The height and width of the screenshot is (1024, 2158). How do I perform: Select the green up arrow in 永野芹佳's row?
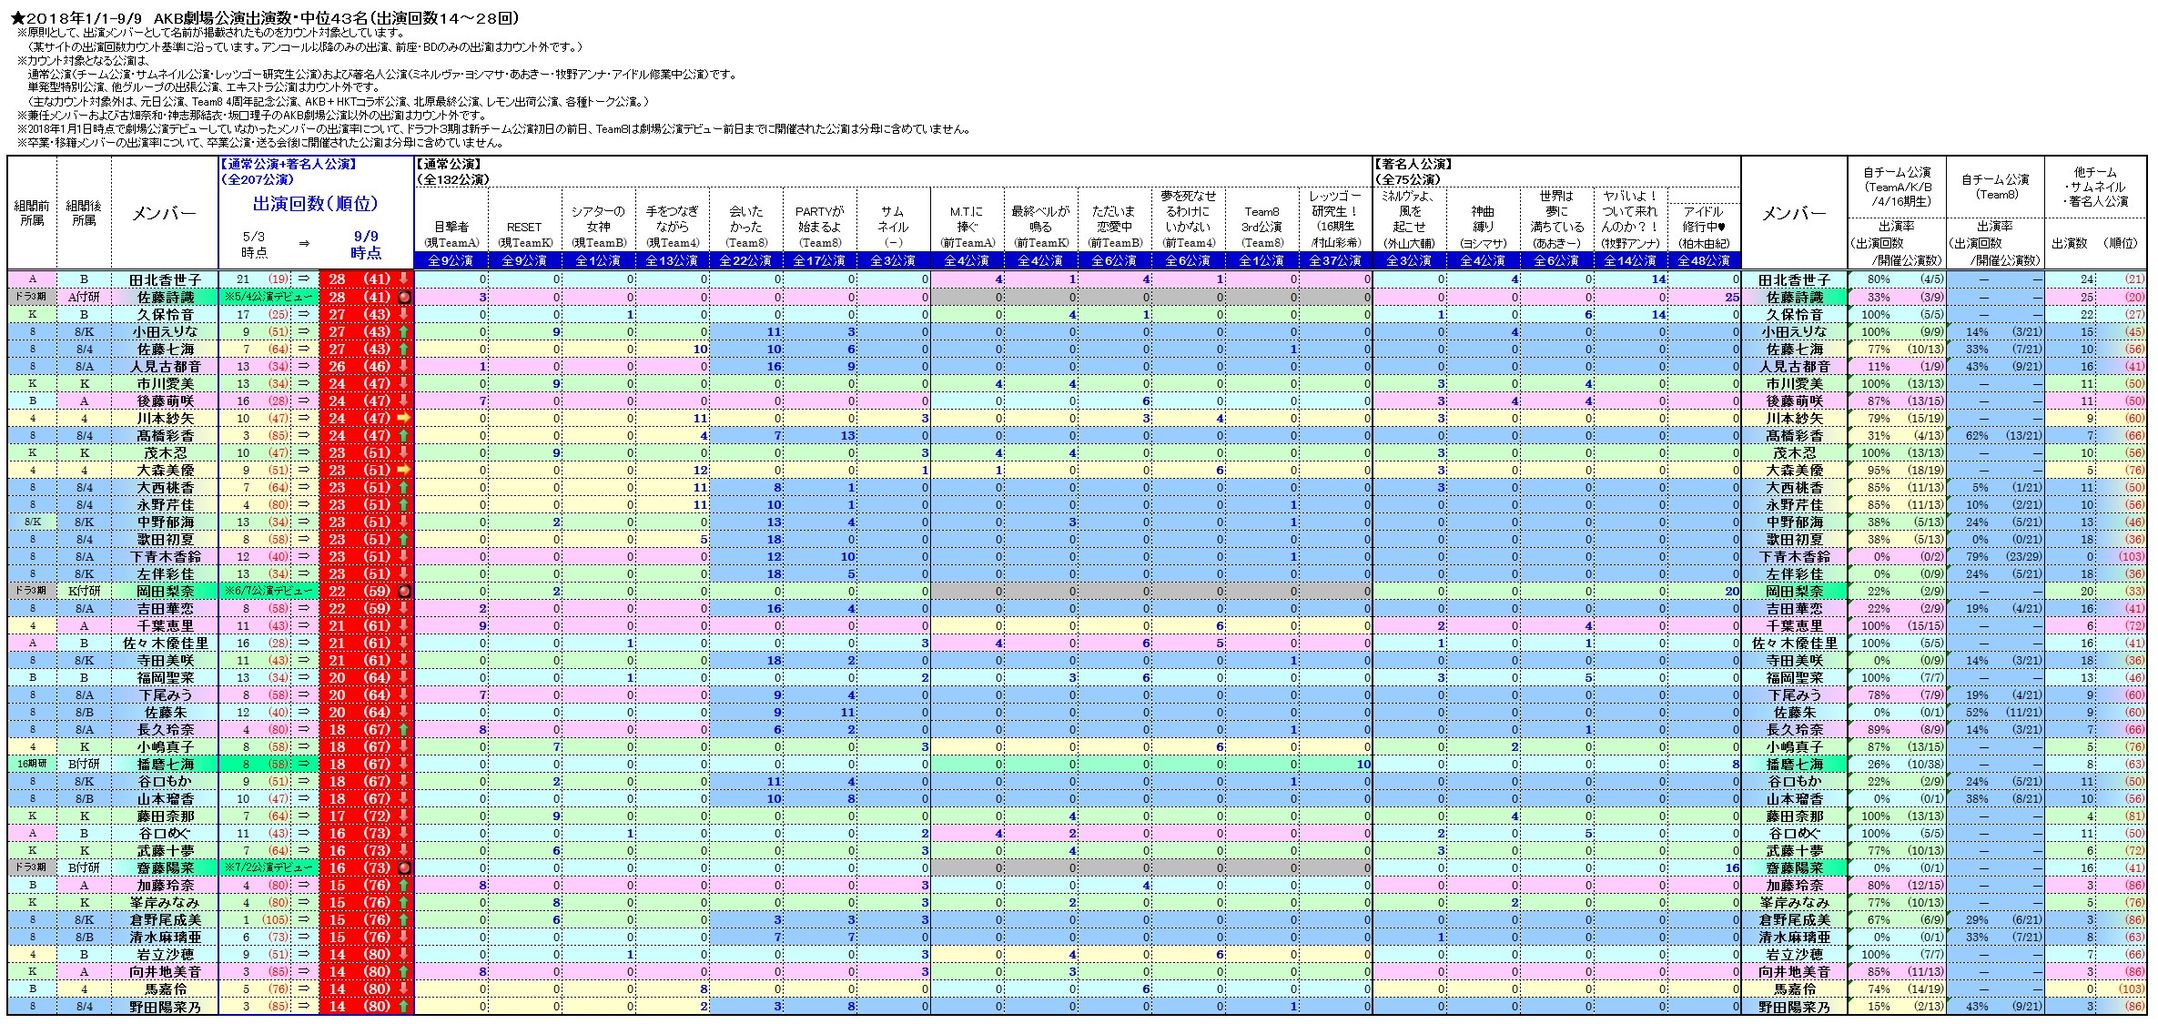tap(404, 505)
